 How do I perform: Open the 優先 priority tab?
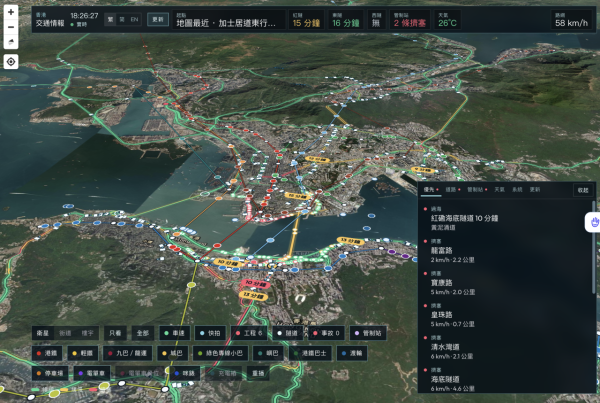(430, 189)
